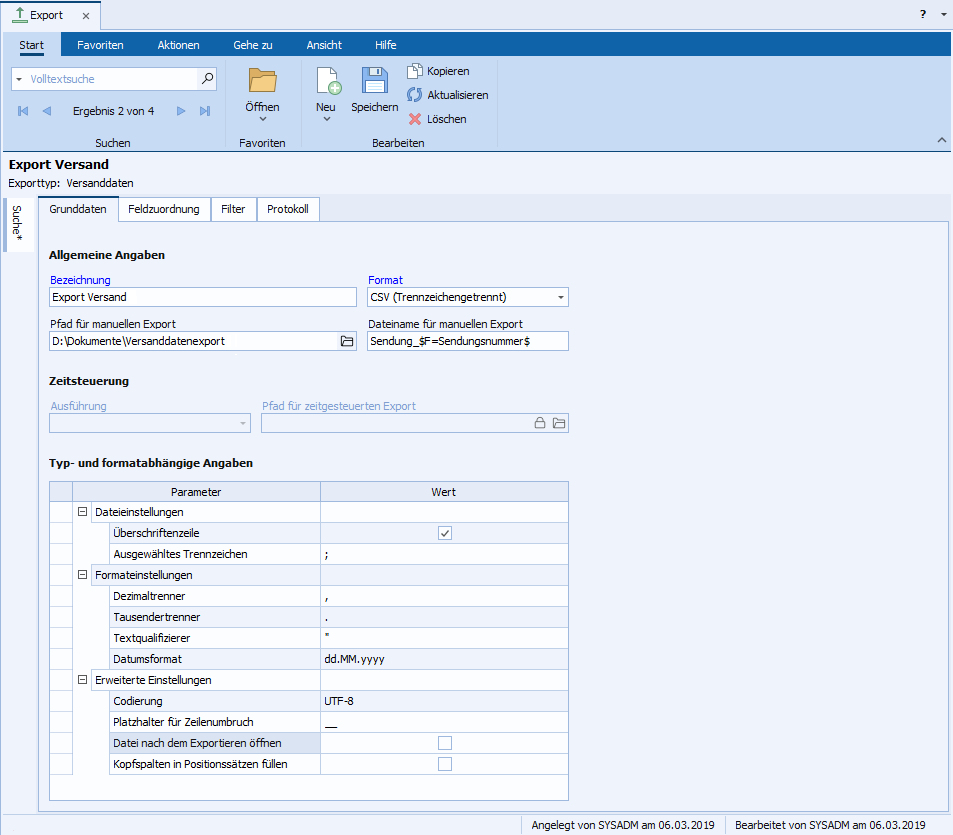
Task: Browse folder for manual export path
Action: click(x=347, y=341)
